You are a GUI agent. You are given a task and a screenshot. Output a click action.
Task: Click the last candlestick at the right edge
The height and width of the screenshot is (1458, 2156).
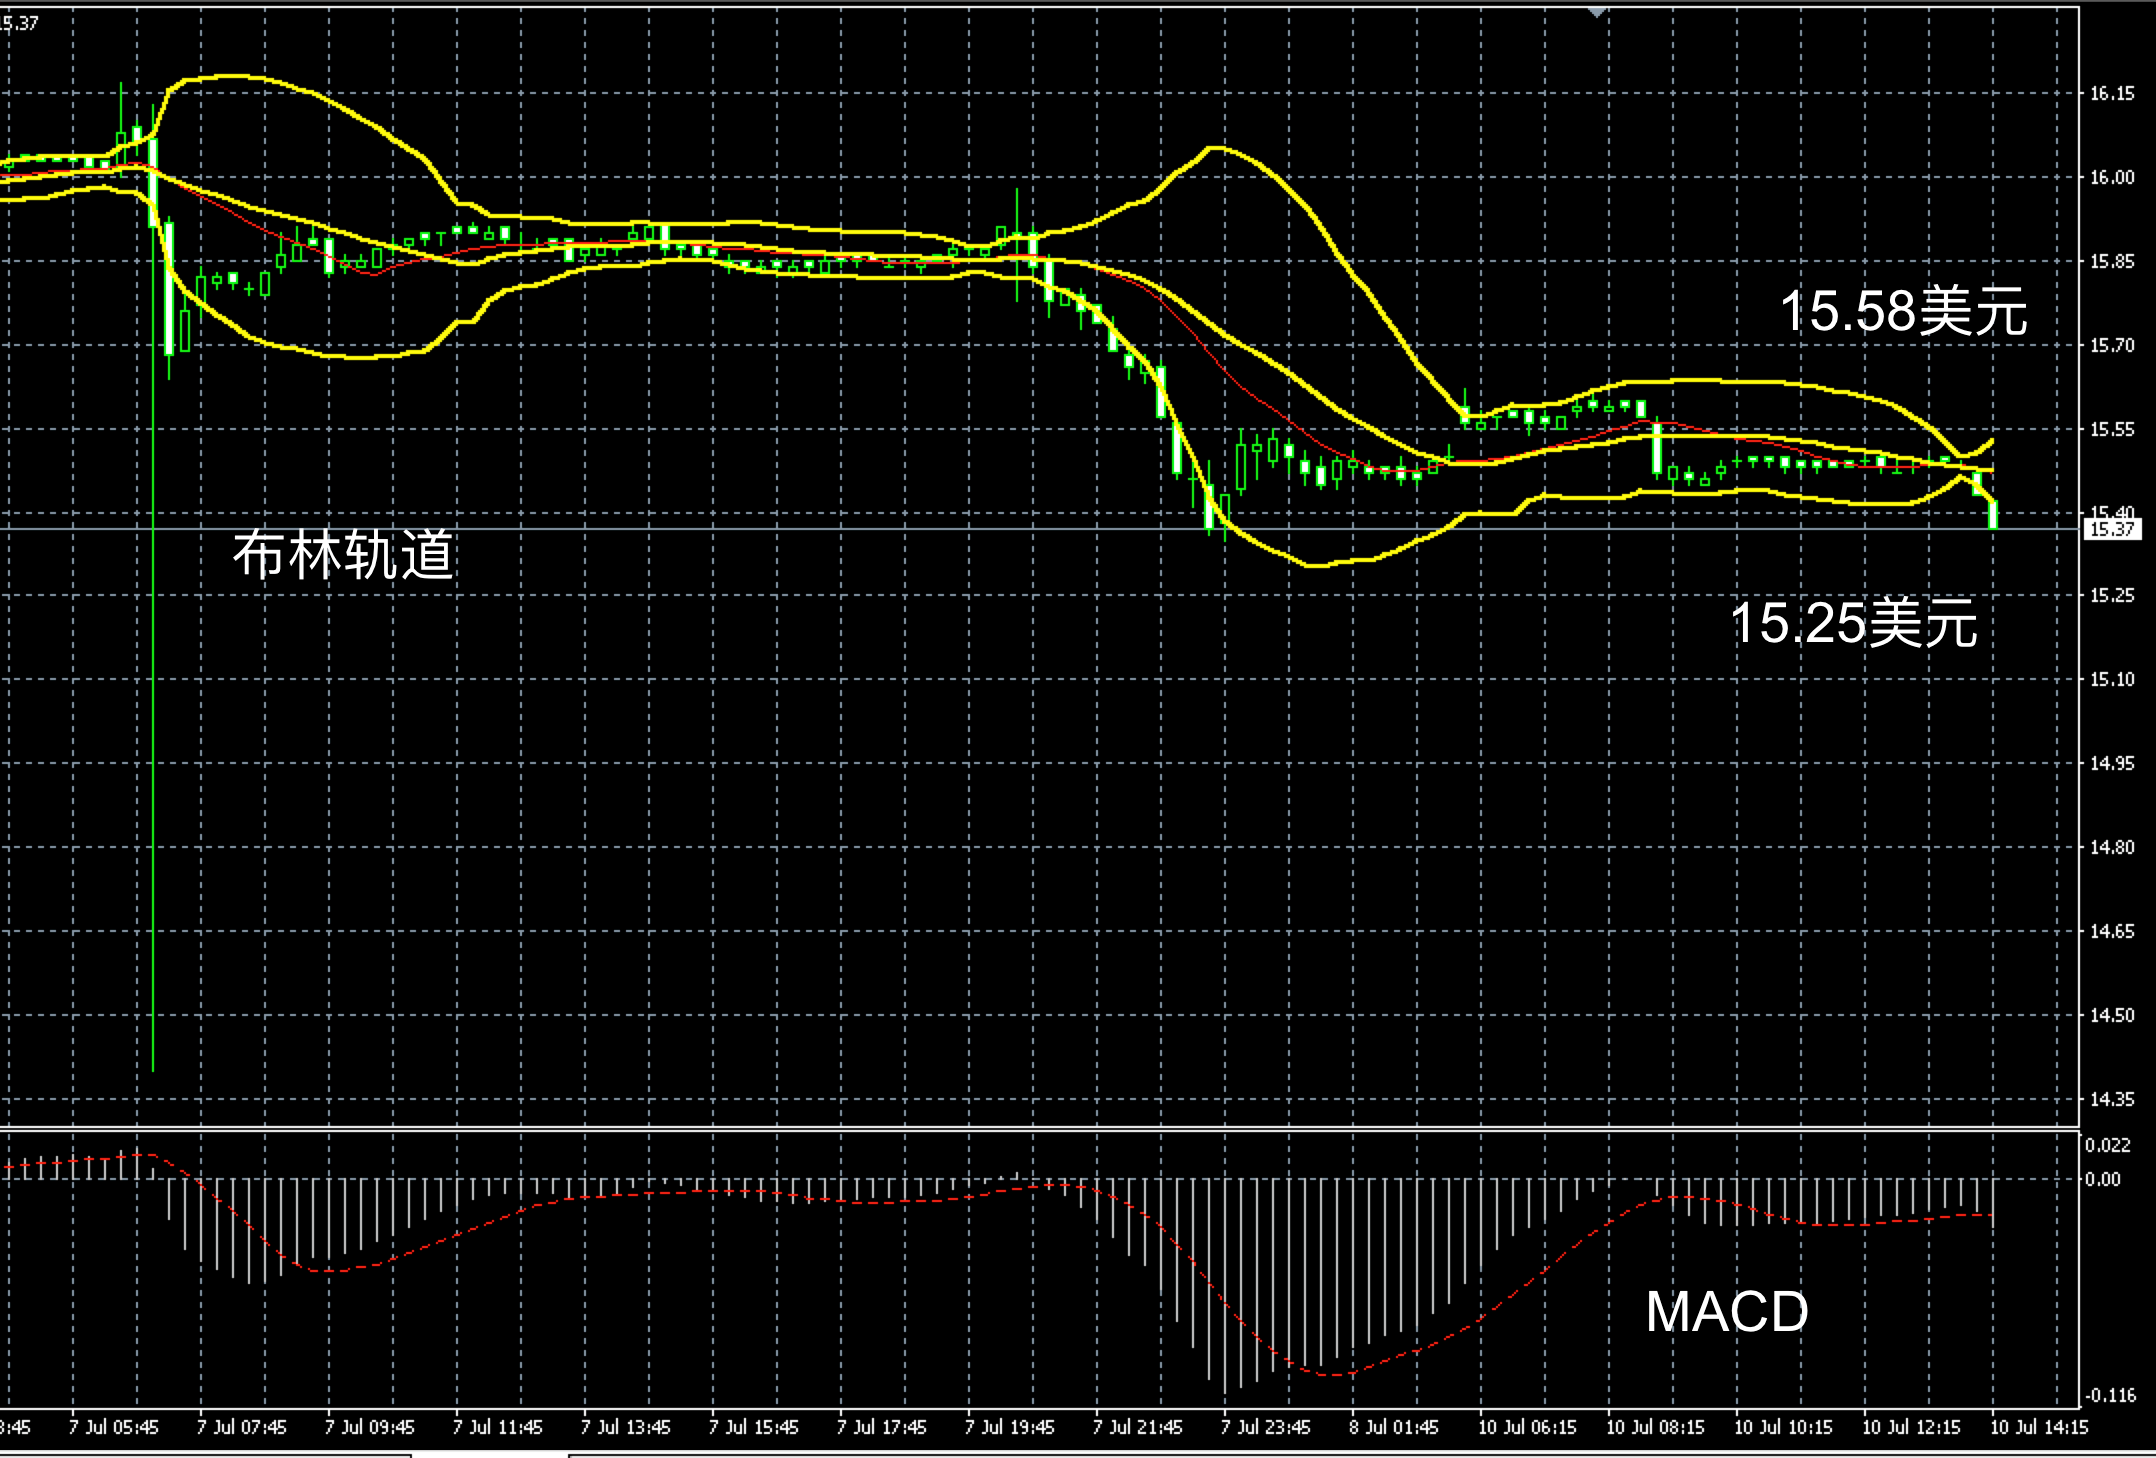pos(1993,514)
